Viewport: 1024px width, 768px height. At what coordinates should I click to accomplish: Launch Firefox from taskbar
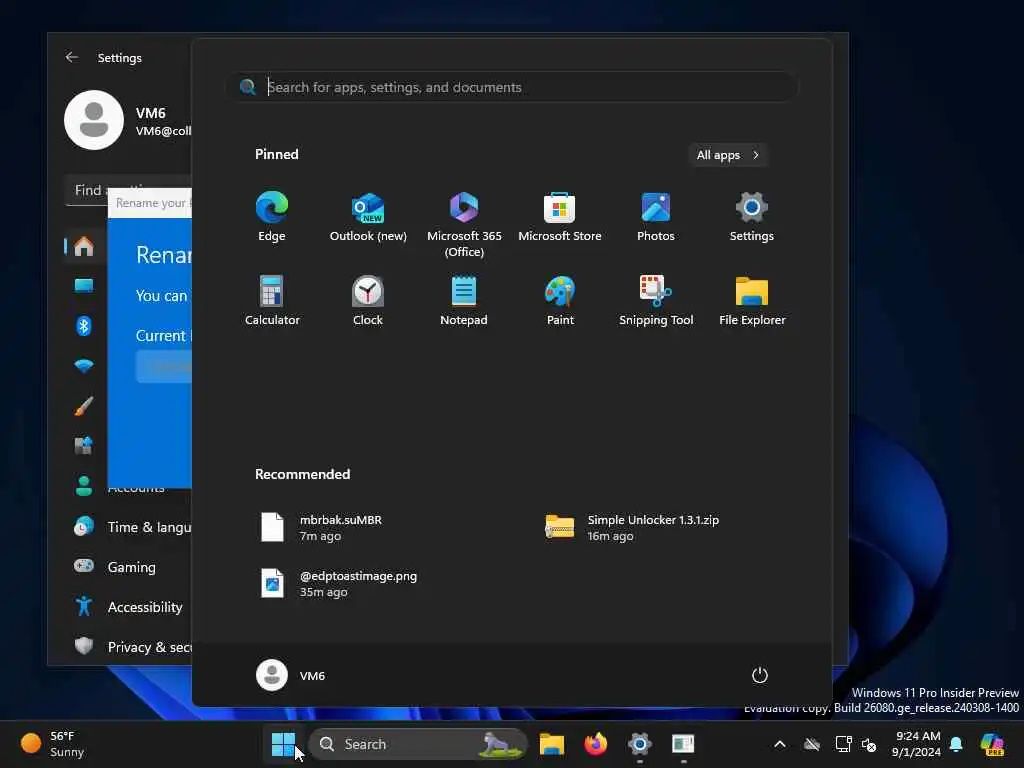coord(596,744)
